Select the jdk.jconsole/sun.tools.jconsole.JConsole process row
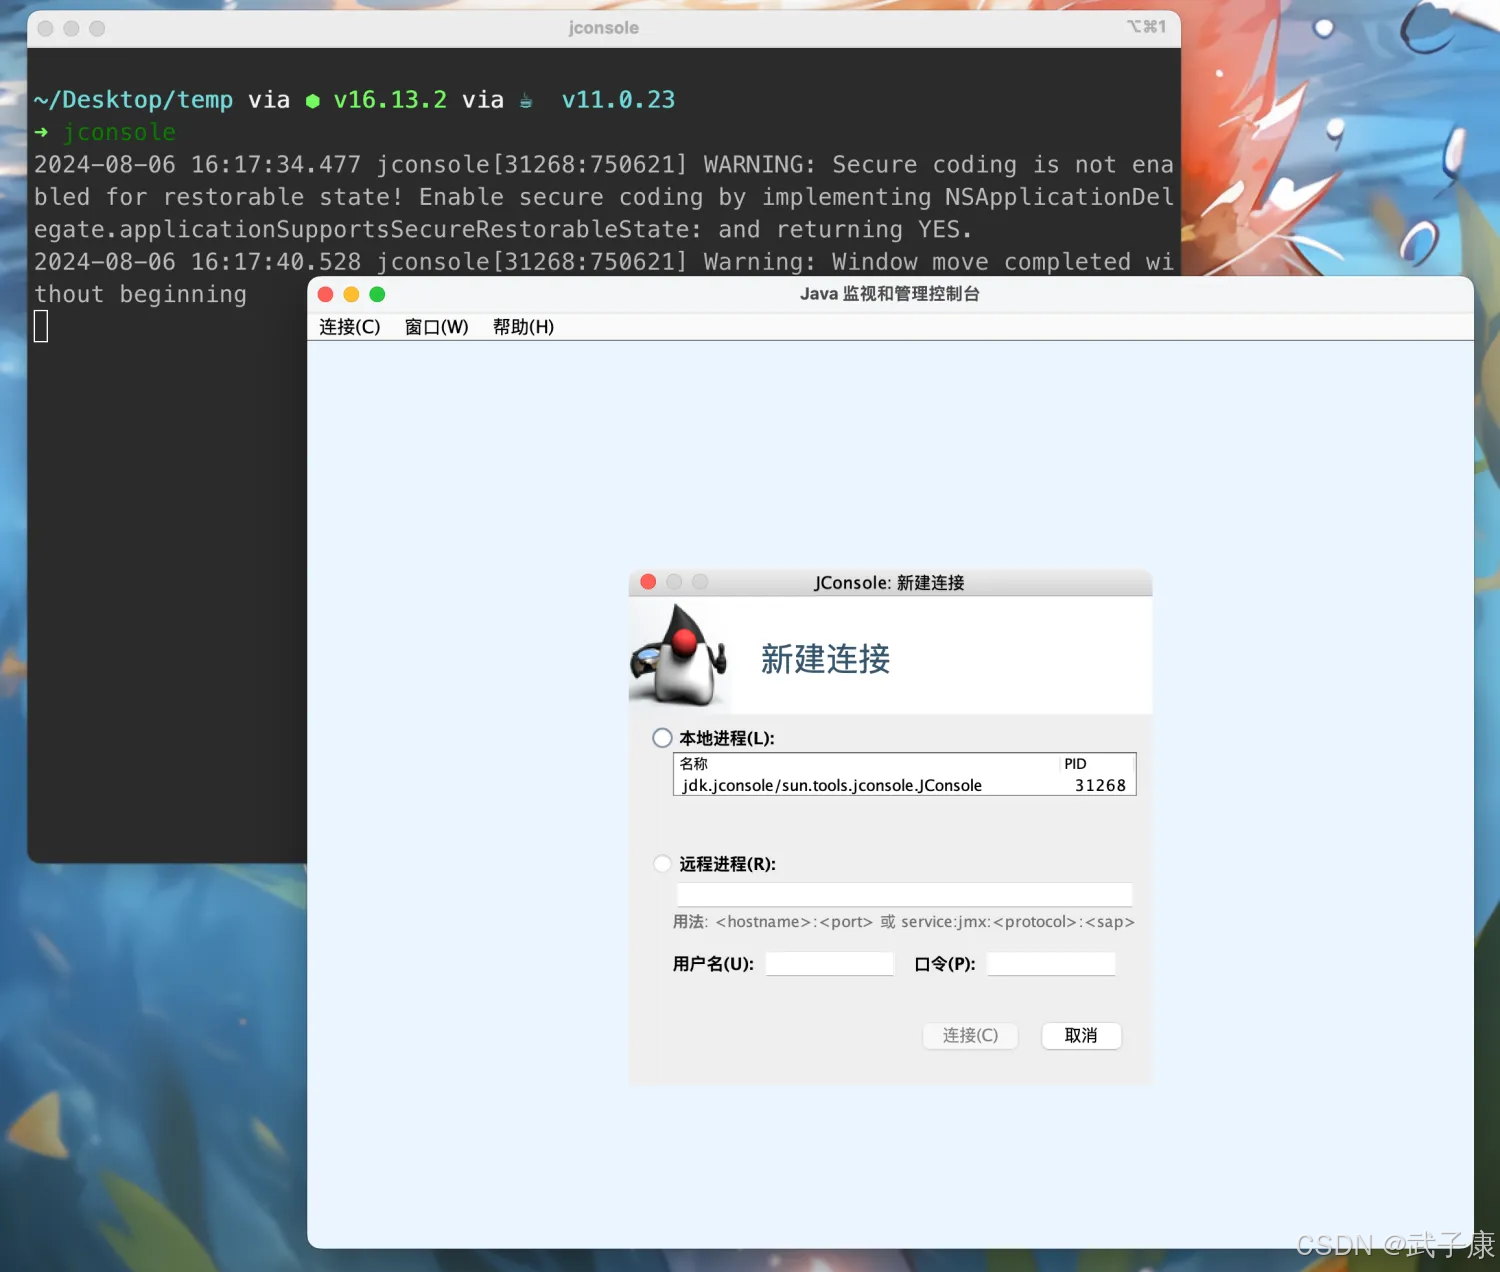This screenshot has width=1500, height=1272. click(x=904, y=785)
